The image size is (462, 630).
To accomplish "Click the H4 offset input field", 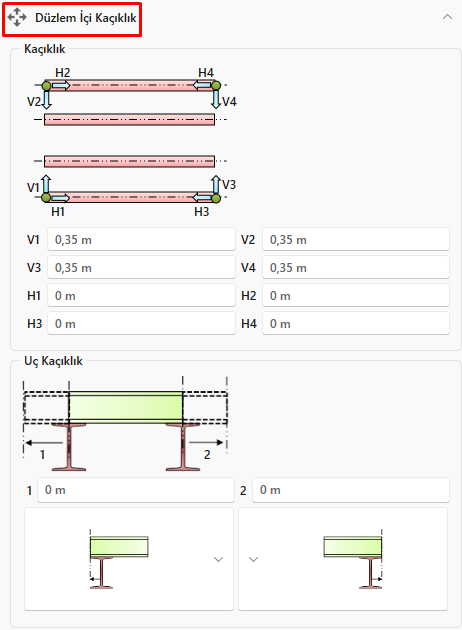I will tap(356, 323).
